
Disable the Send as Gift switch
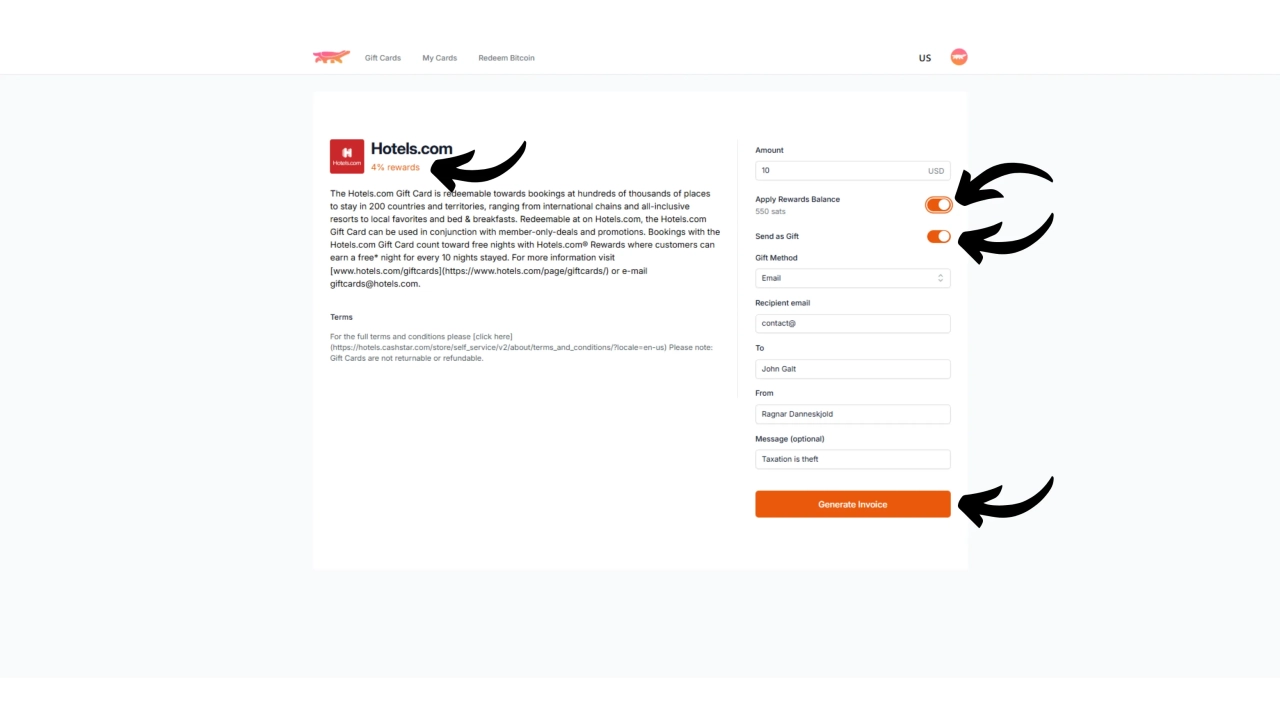click(x=938, y=237)
